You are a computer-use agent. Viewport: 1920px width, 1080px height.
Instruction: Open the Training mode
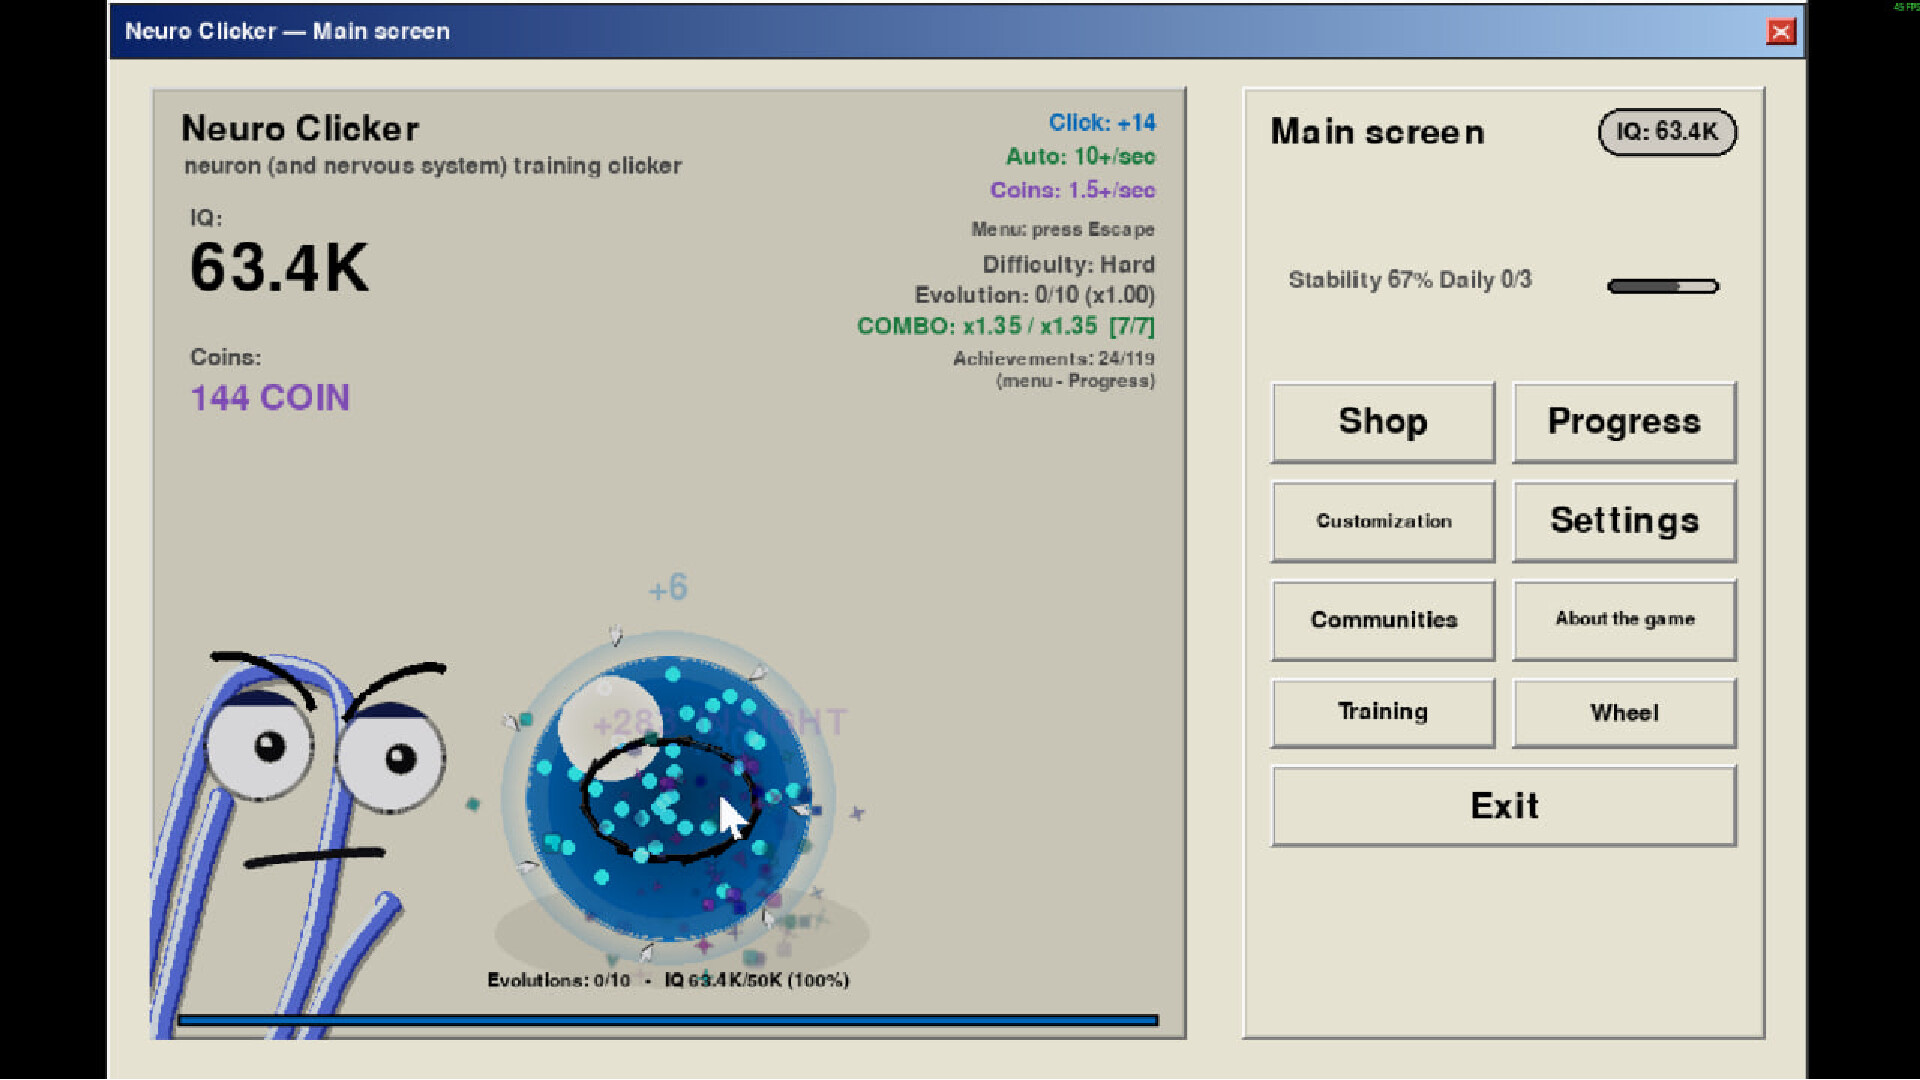1382,711
